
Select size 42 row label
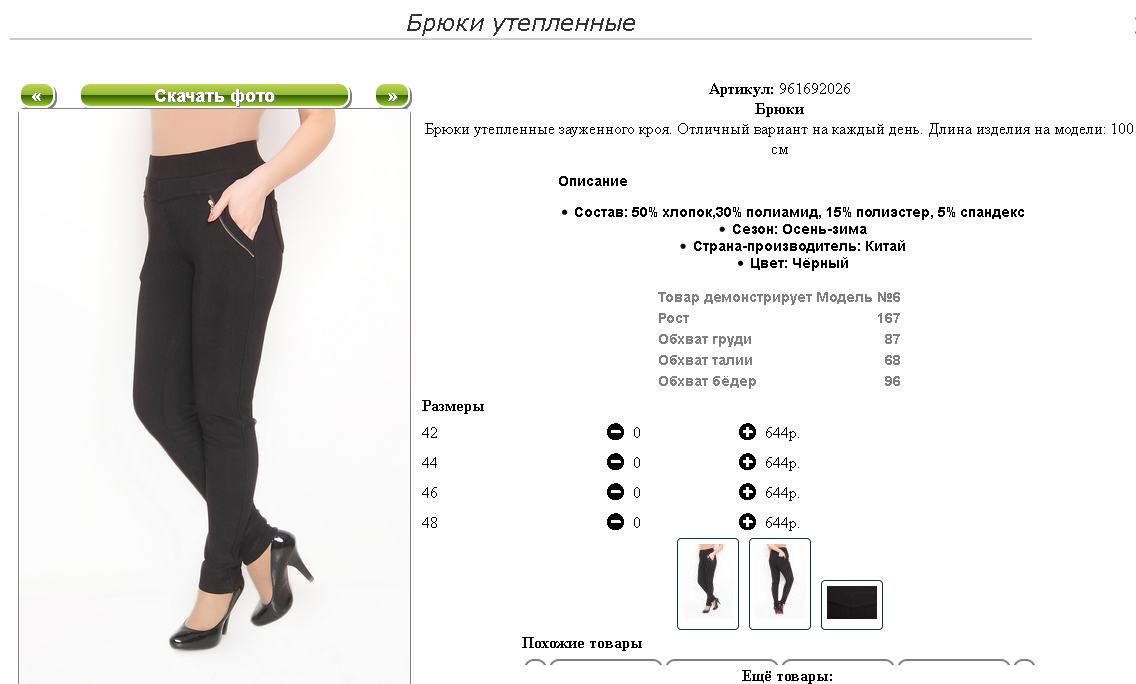[x=430, y=433]
